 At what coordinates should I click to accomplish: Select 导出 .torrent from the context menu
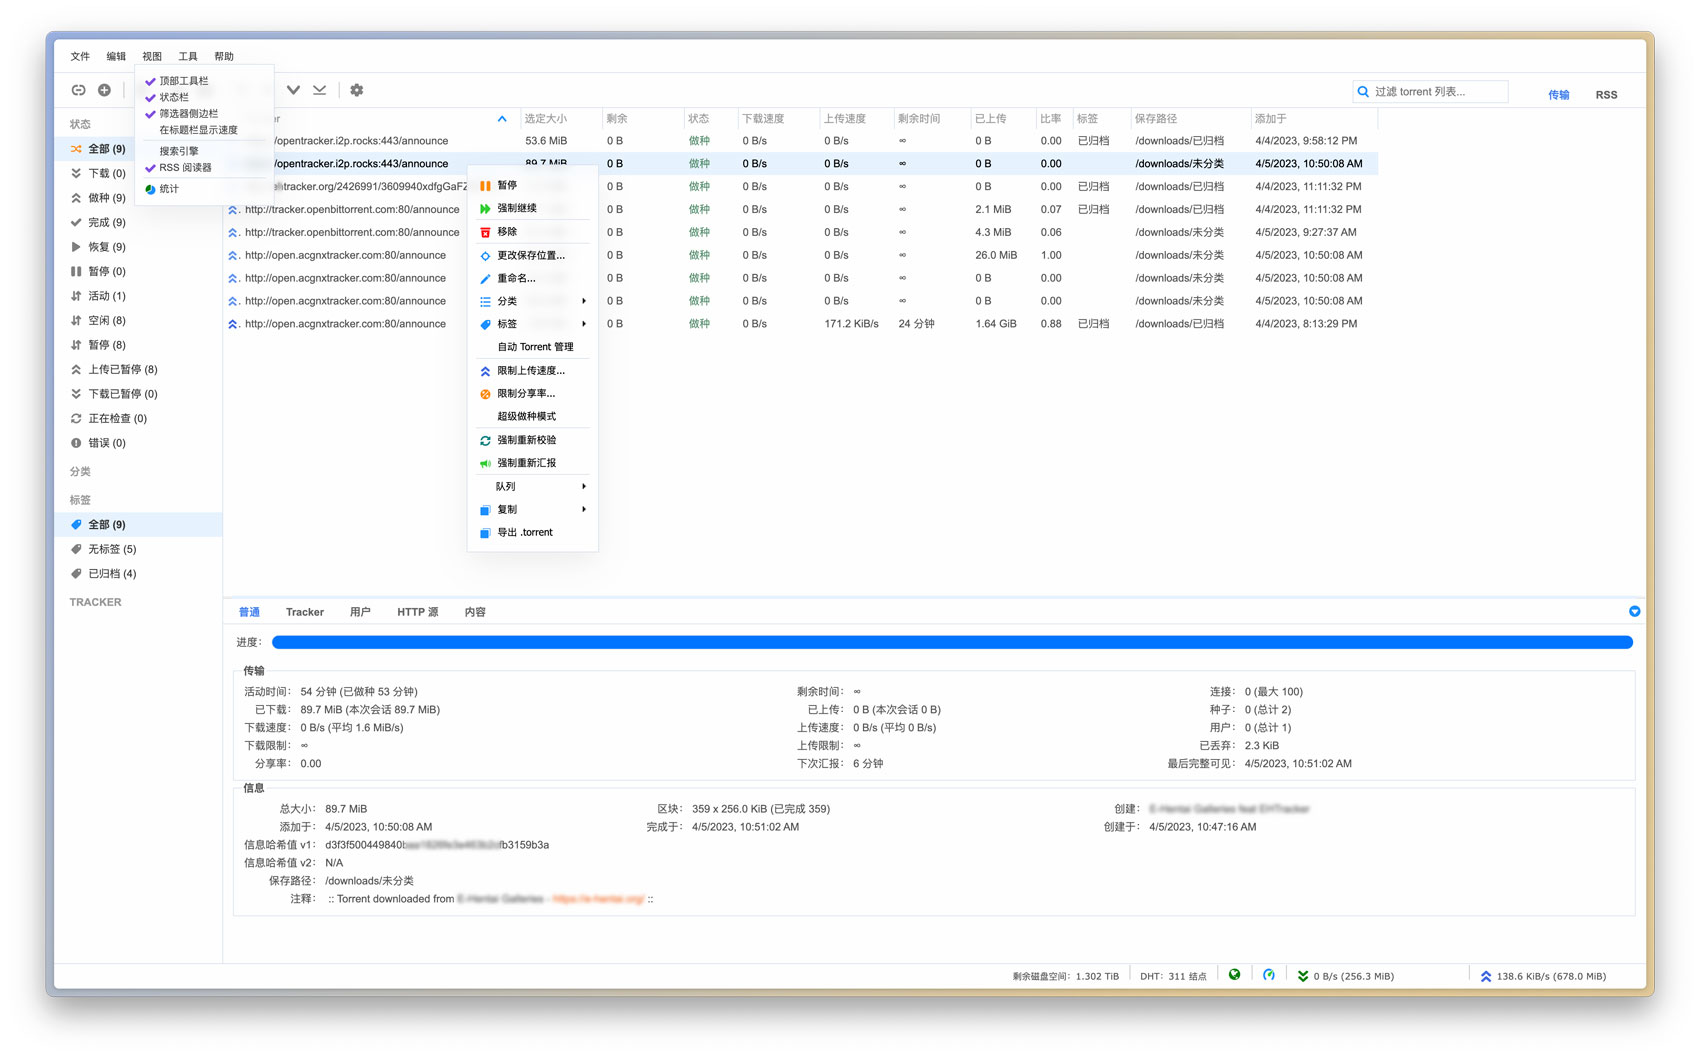tap(525, 532)
